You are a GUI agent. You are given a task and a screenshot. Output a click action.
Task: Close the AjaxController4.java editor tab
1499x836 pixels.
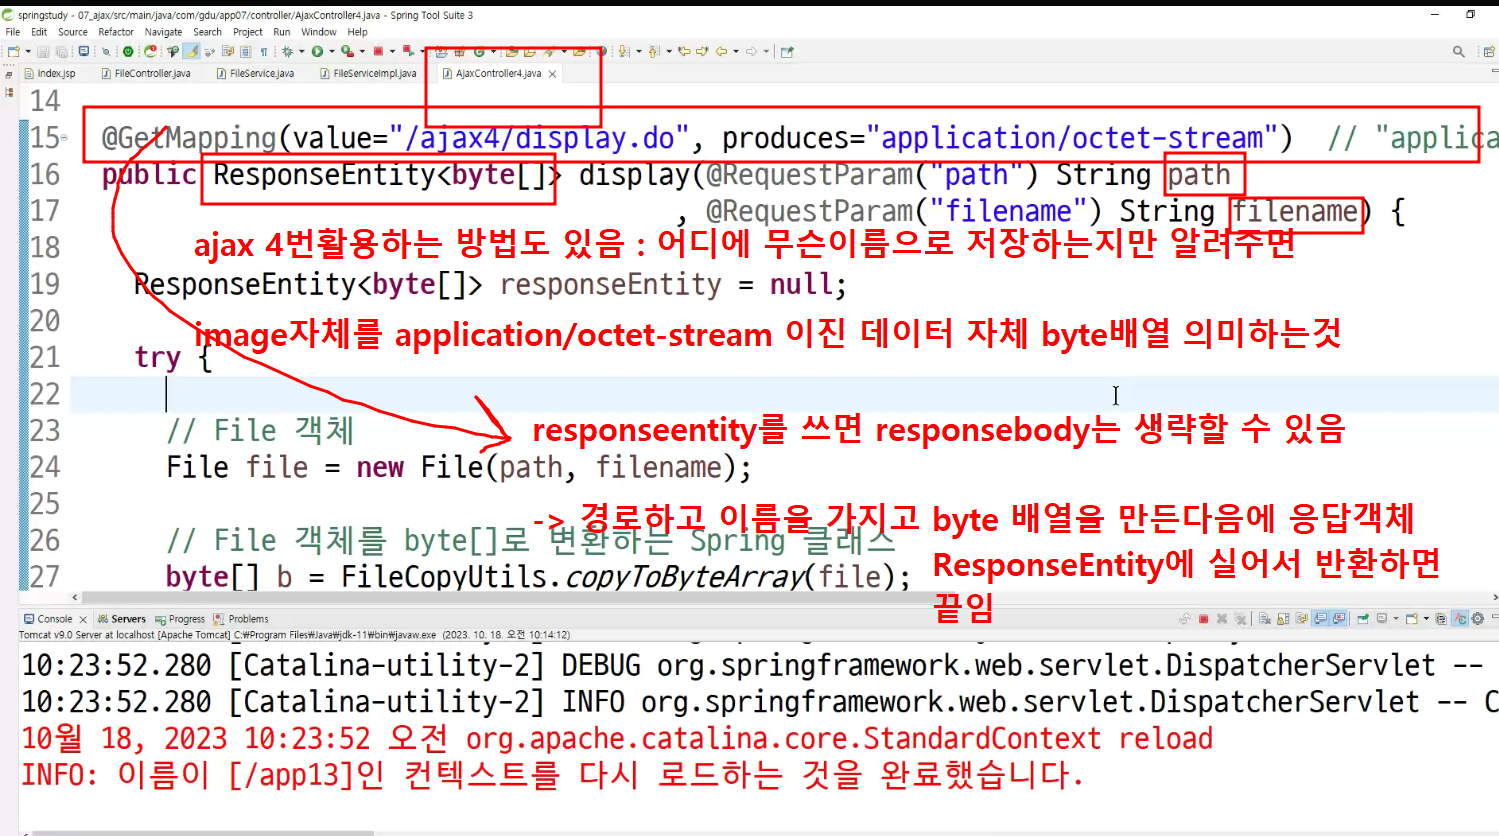coord(552,74)
